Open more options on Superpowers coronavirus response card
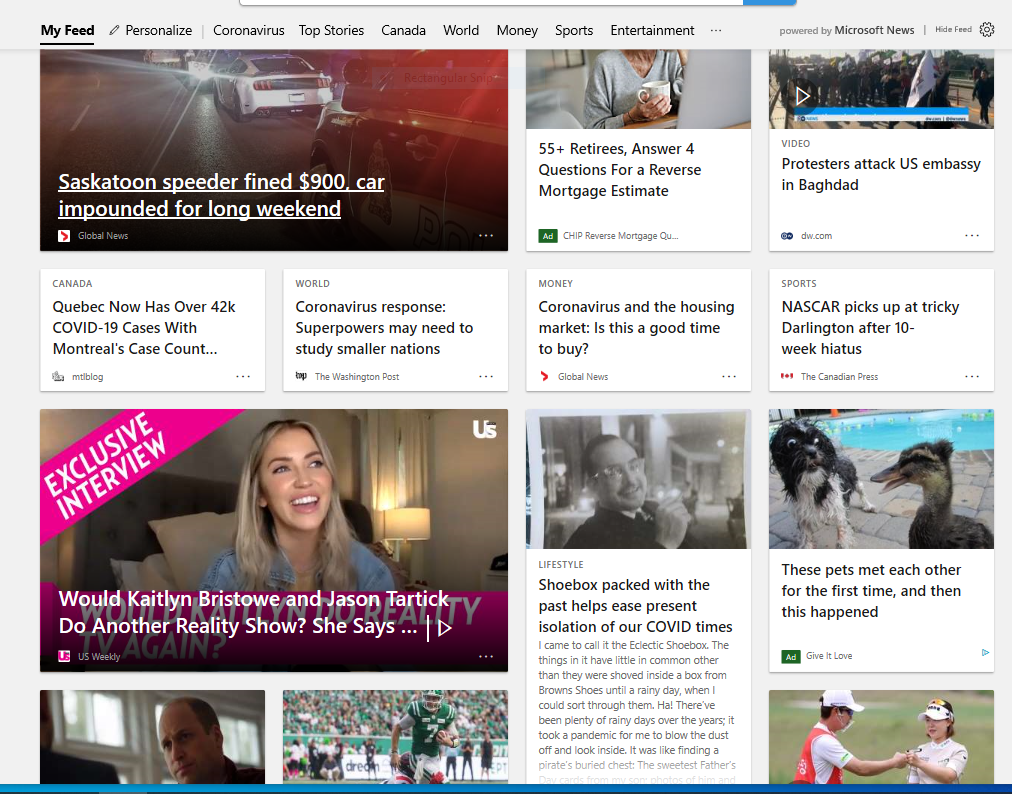Screen dimensions: 1012x794 coord(486,376)
